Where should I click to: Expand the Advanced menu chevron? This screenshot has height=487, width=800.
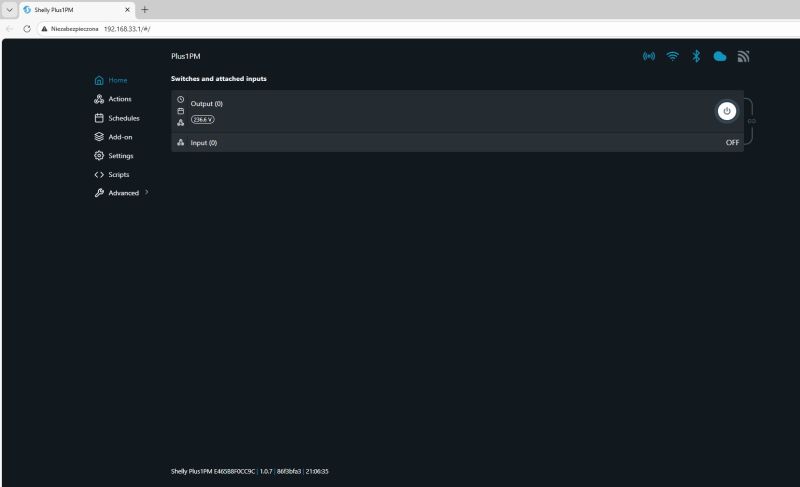[x=147, y=192]
